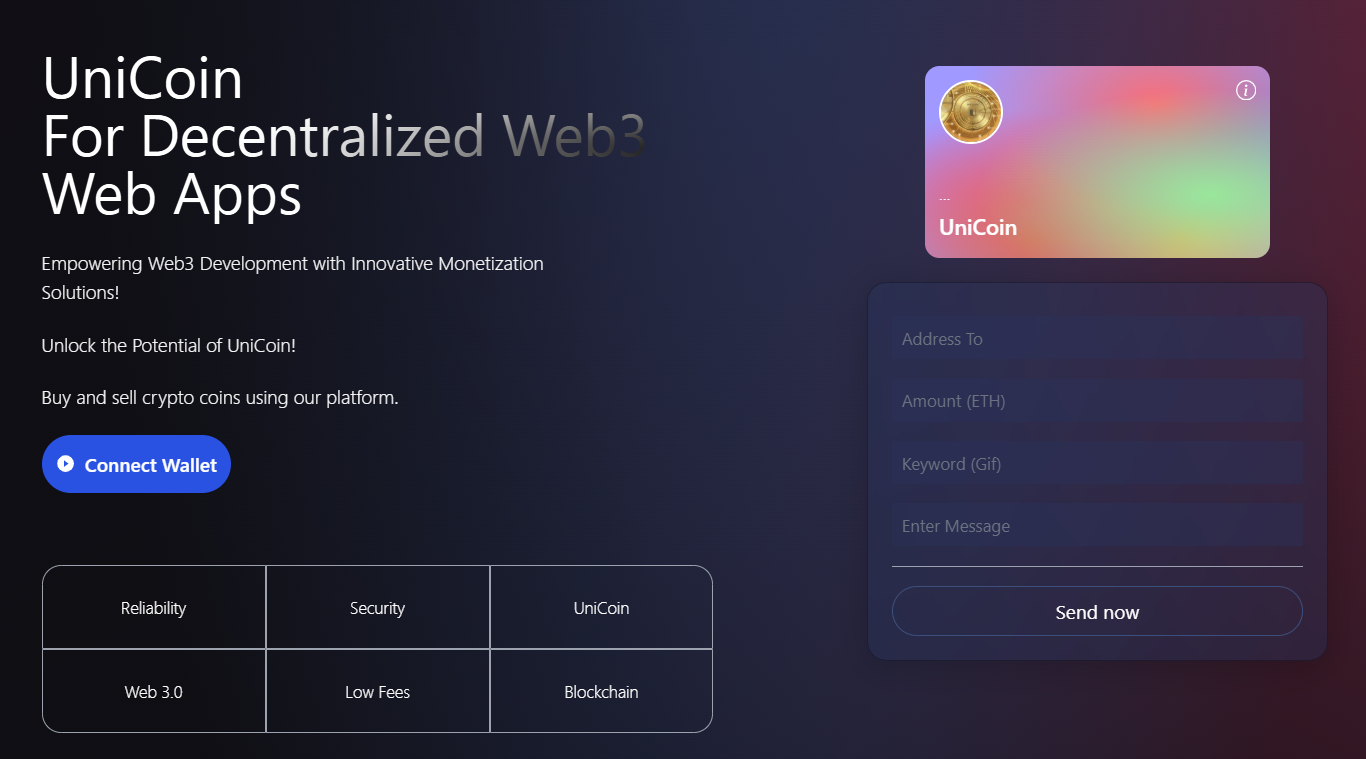Click the "Unlock the Potential of UniCoin!" text

tap(169, 346)
